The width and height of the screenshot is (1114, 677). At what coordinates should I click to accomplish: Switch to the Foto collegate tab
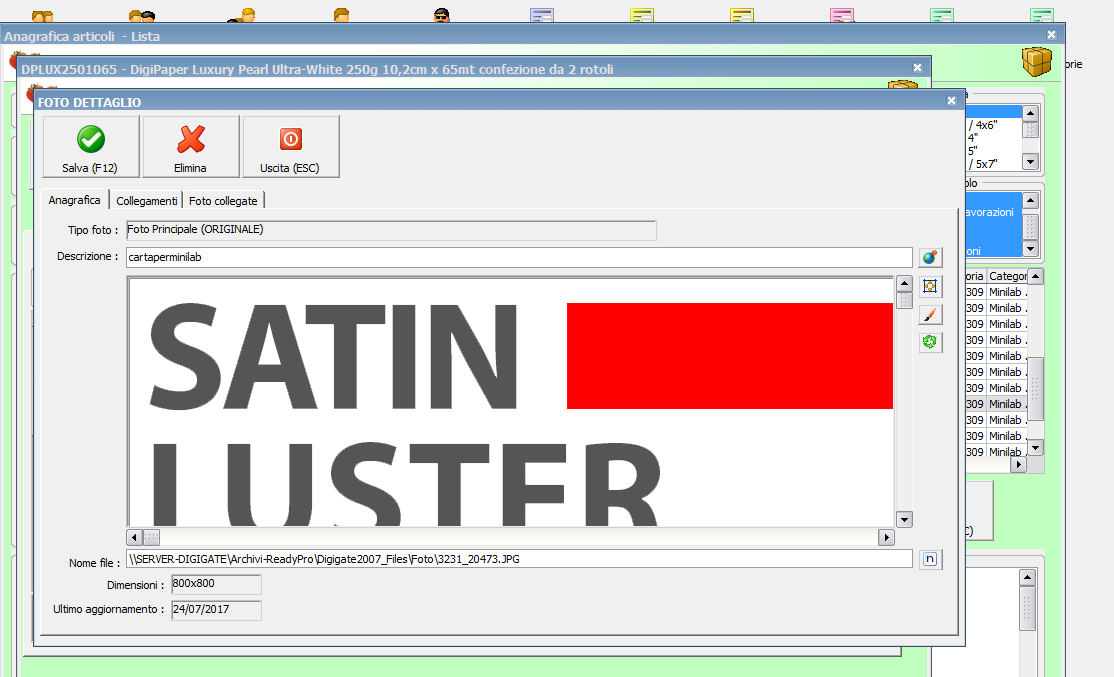click(x=223, y=201)
